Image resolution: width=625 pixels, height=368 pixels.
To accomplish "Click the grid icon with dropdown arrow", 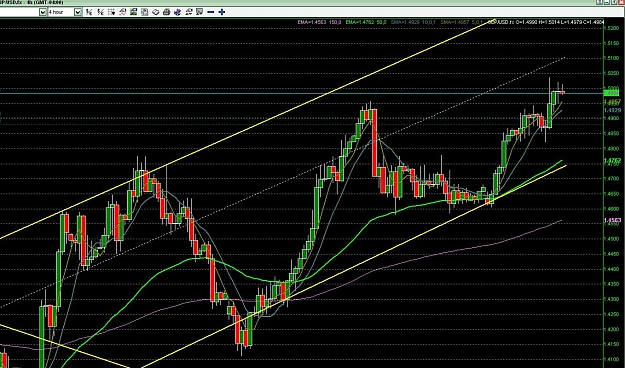I will click(x=112, y=12).
